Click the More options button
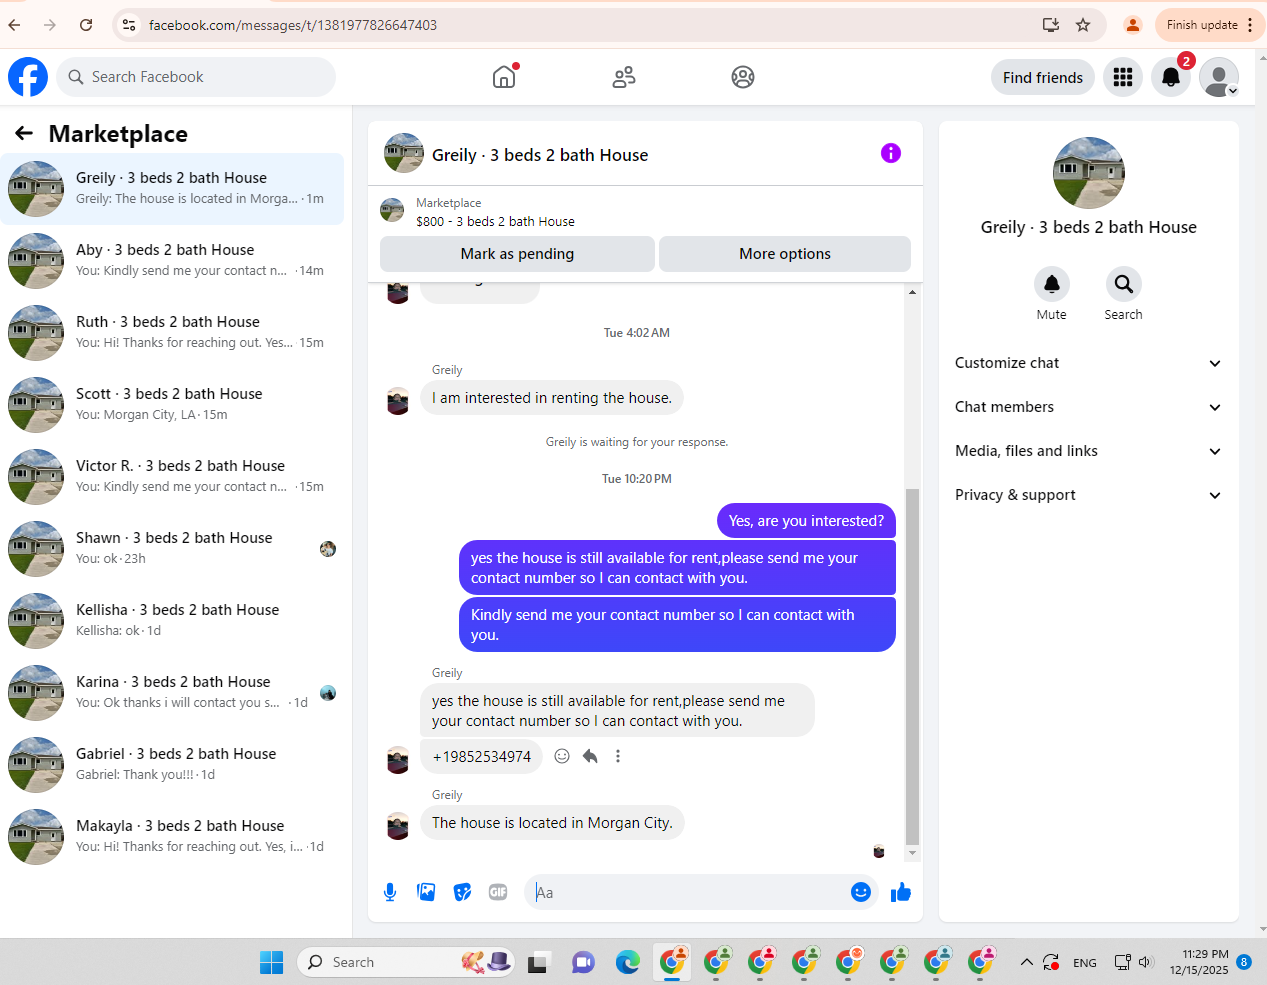Image resolution: width=1267 pixels, height=985 pixels. [x=785, y=254]
